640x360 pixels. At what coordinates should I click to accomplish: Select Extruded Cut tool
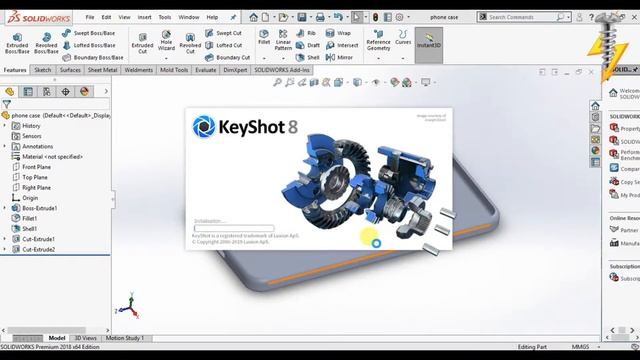coord(142,44)
